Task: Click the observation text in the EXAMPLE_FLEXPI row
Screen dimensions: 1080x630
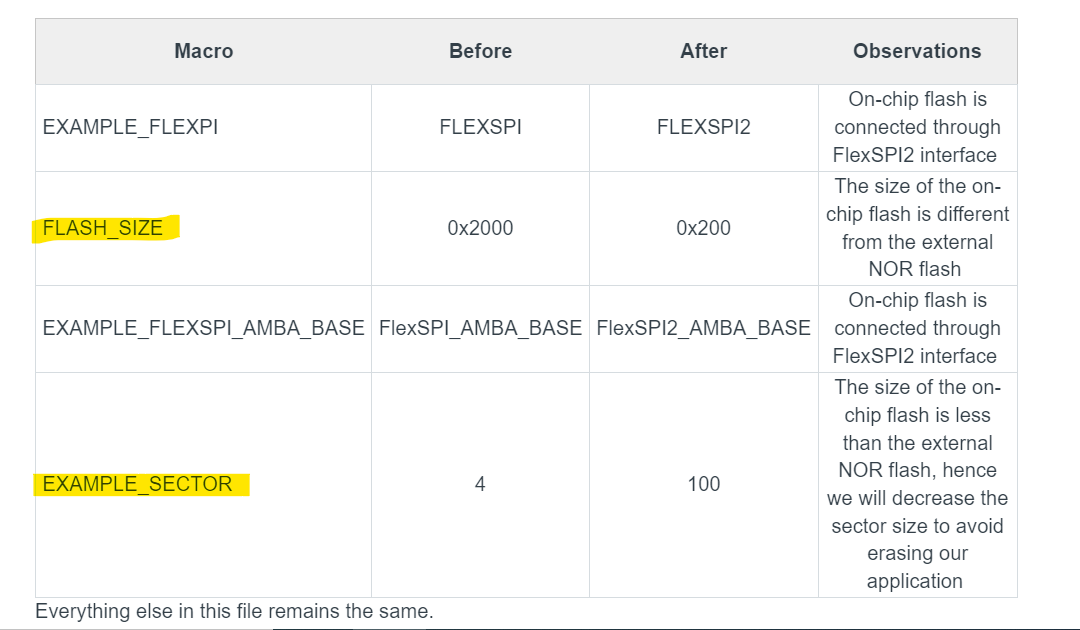Action: pyautogui.click(x=917, y=128)
